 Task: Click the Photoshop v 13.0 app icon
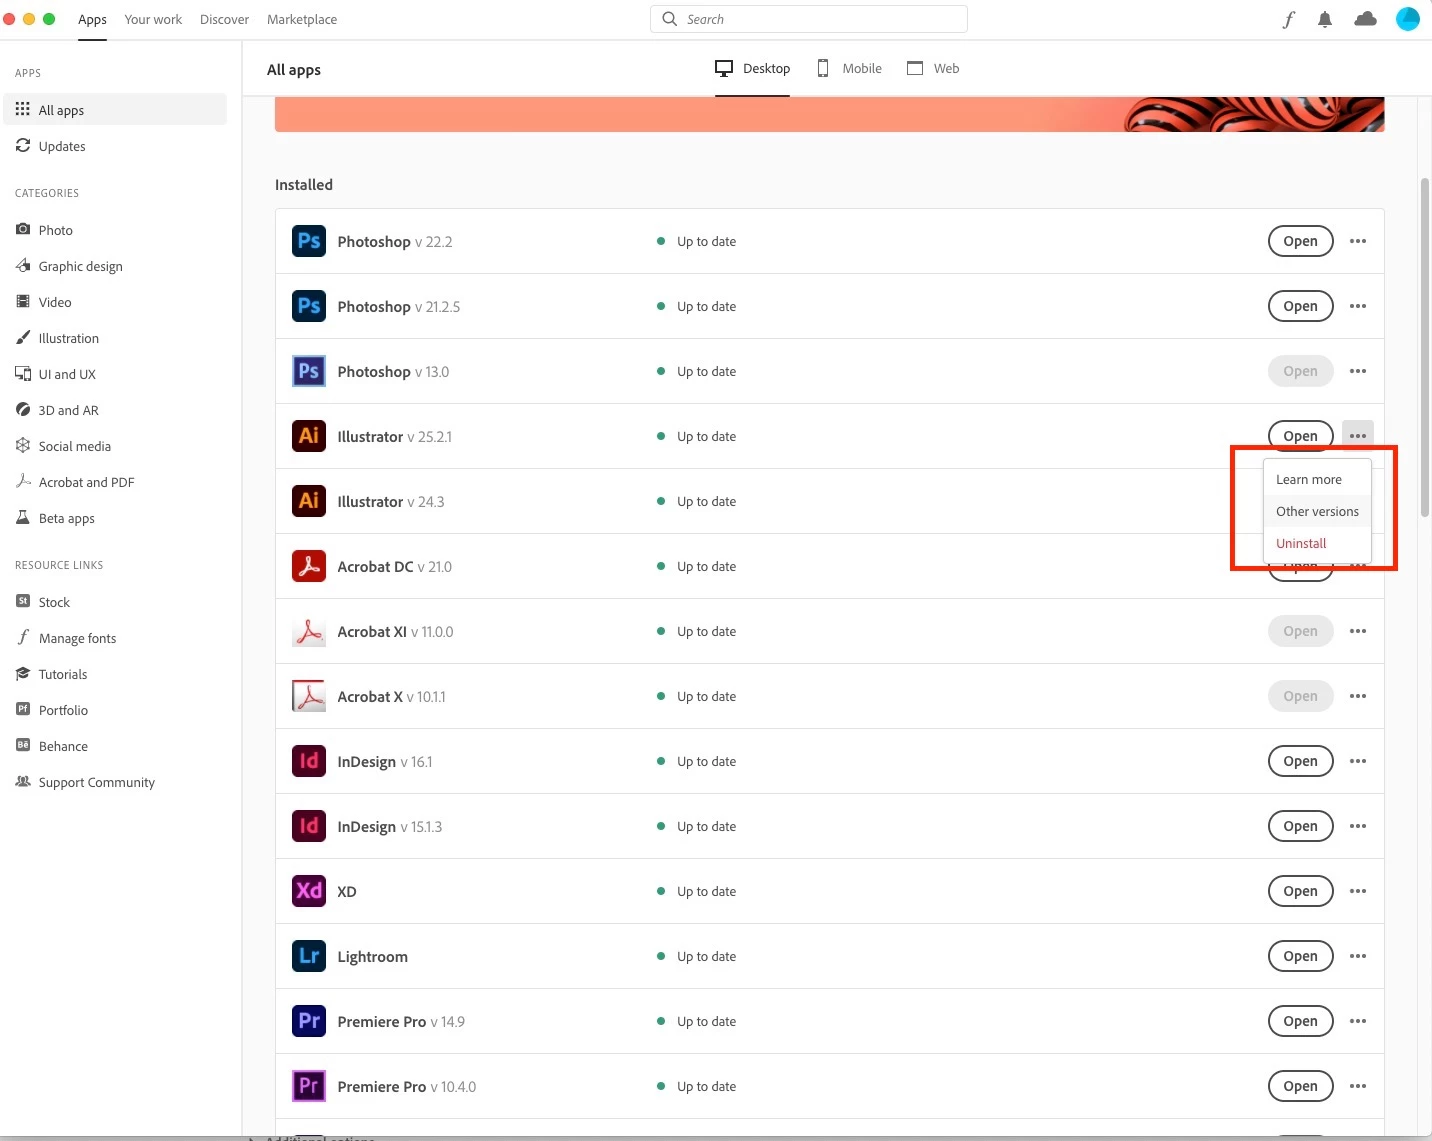309,371
